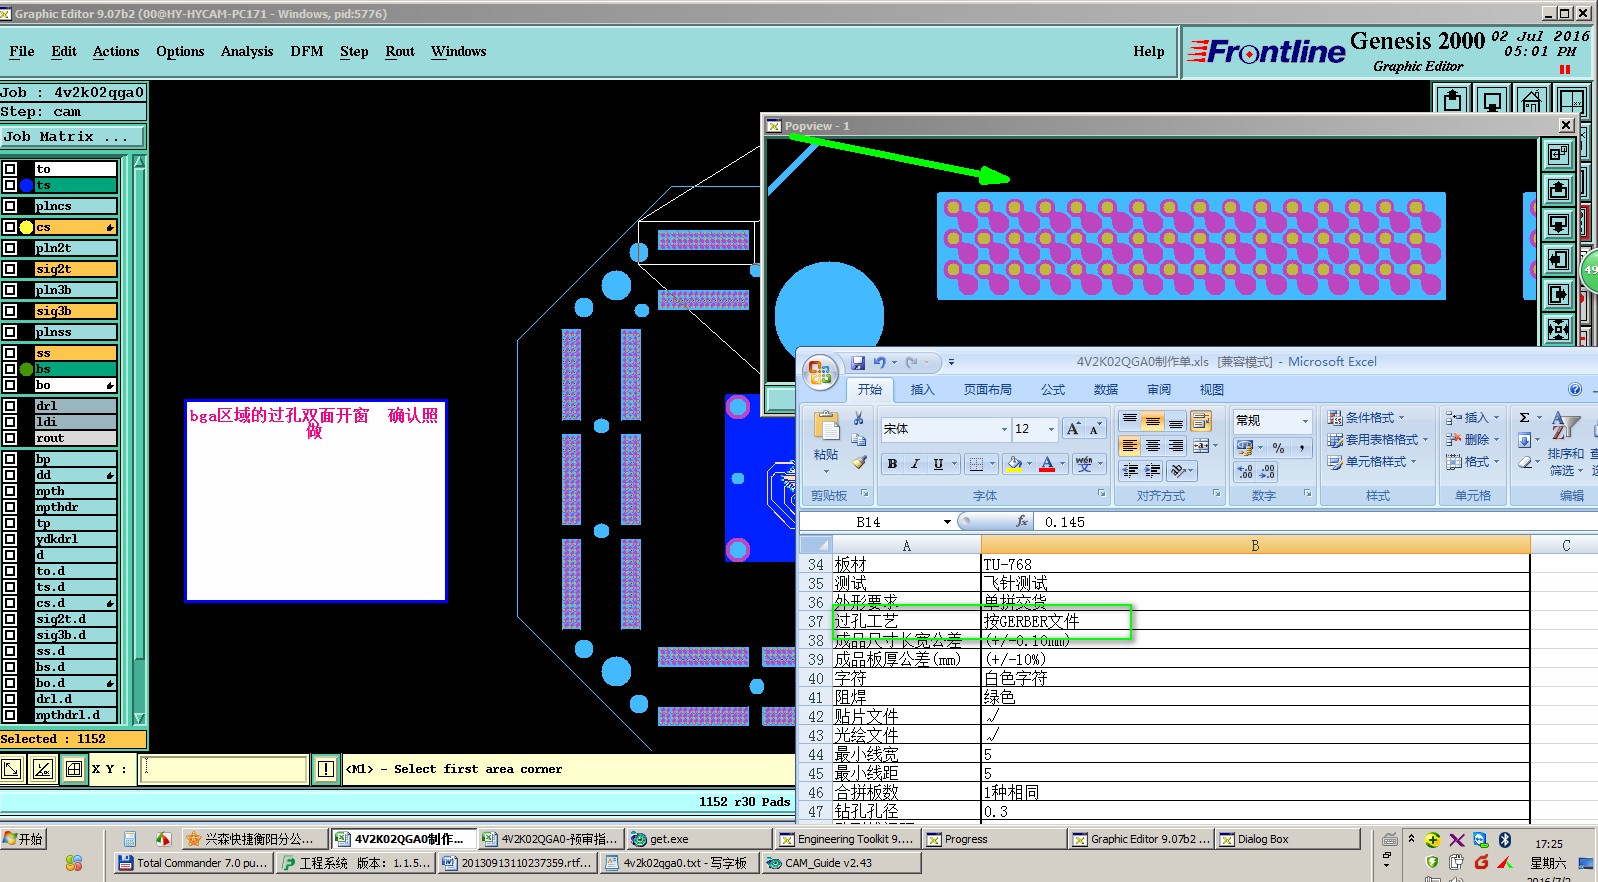Screen dimensions: 1598x882
Task: Open 套用表格格式 dropdown
Action: click(1377, 440)
